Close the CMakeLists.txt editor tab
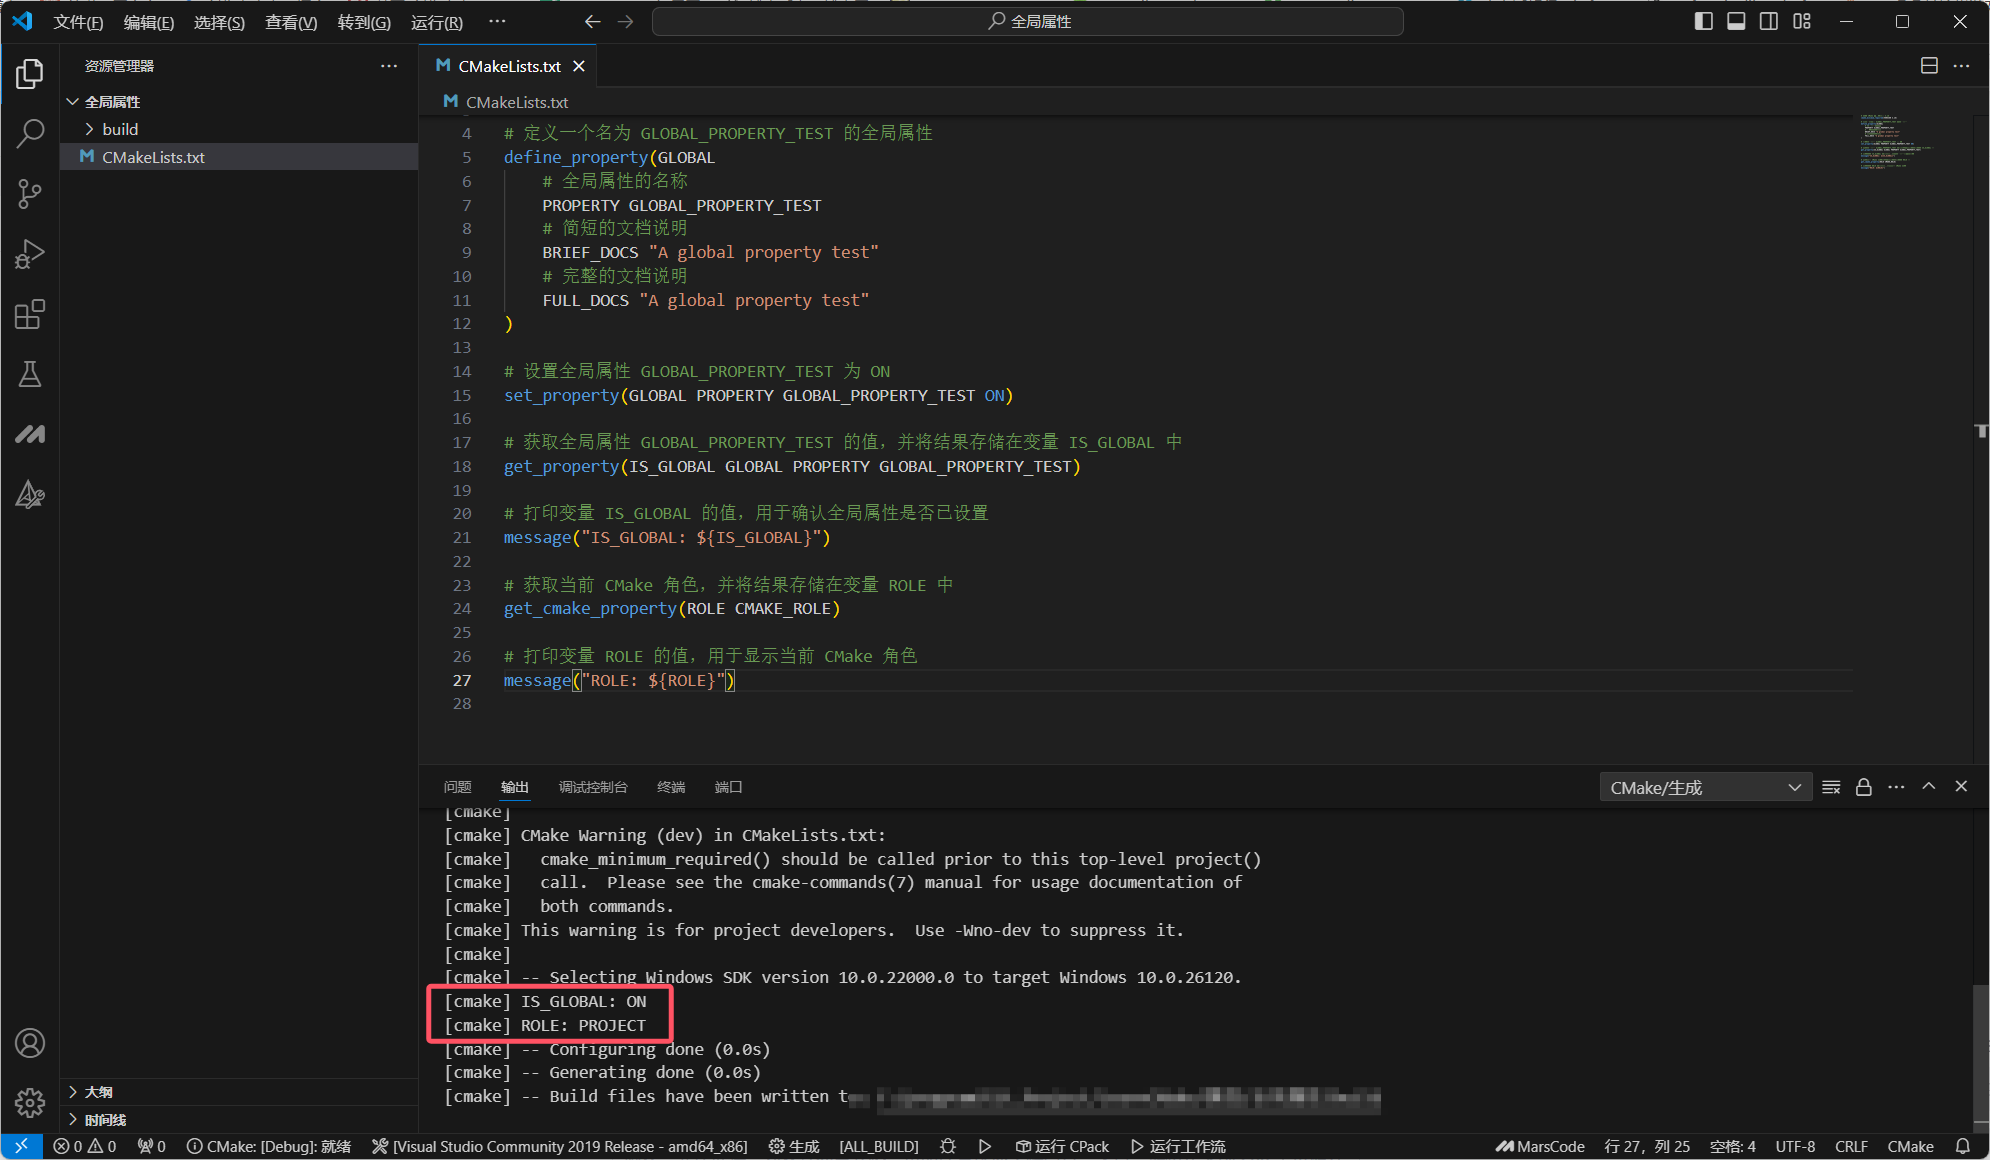 579,66
